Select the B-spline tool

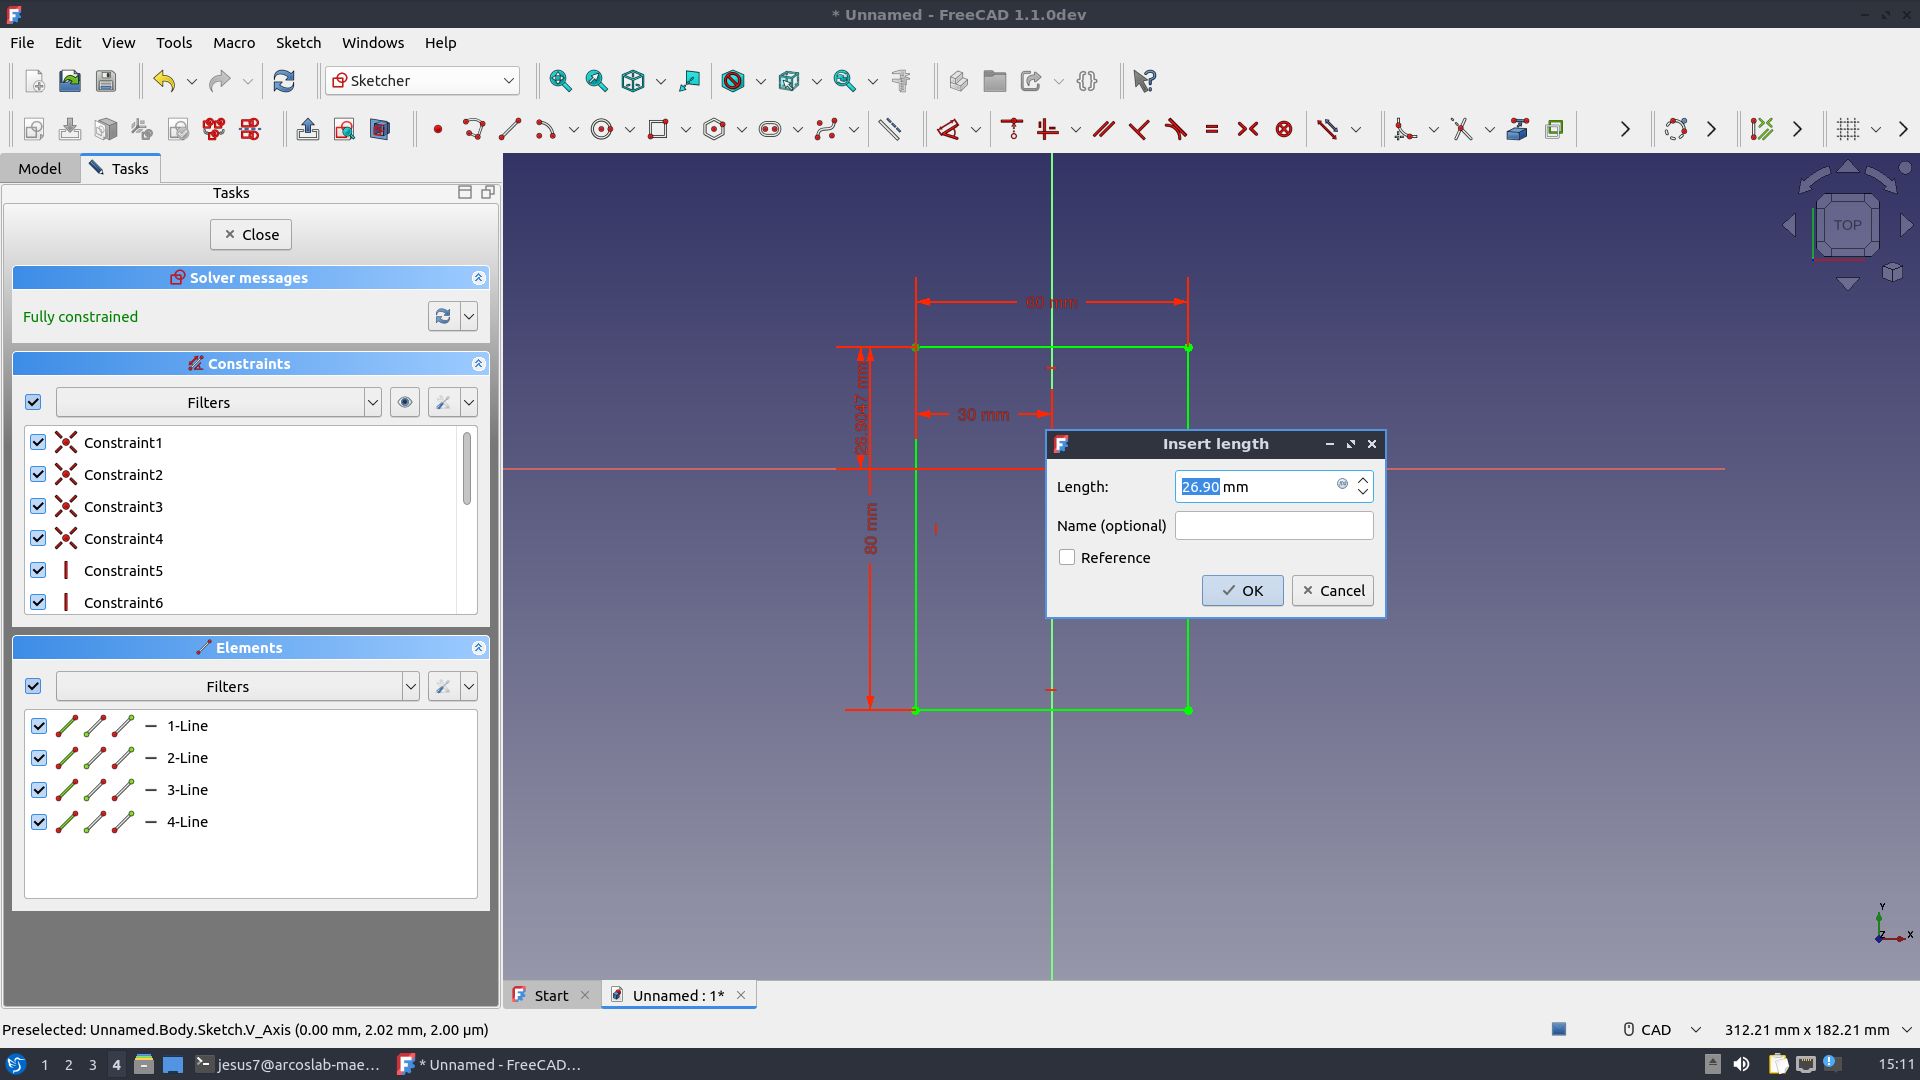[826, 129]
